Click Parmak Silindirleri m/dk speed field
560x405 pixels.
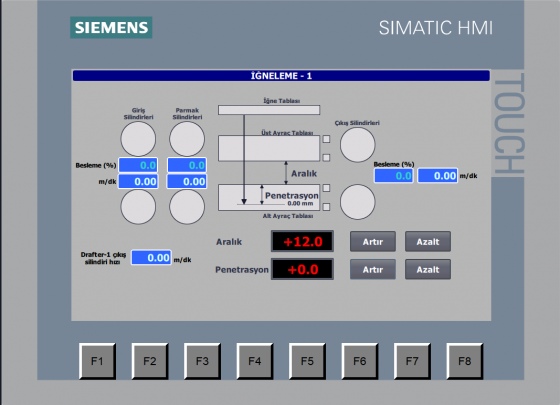pyautogui.click(x=187, y=181)
